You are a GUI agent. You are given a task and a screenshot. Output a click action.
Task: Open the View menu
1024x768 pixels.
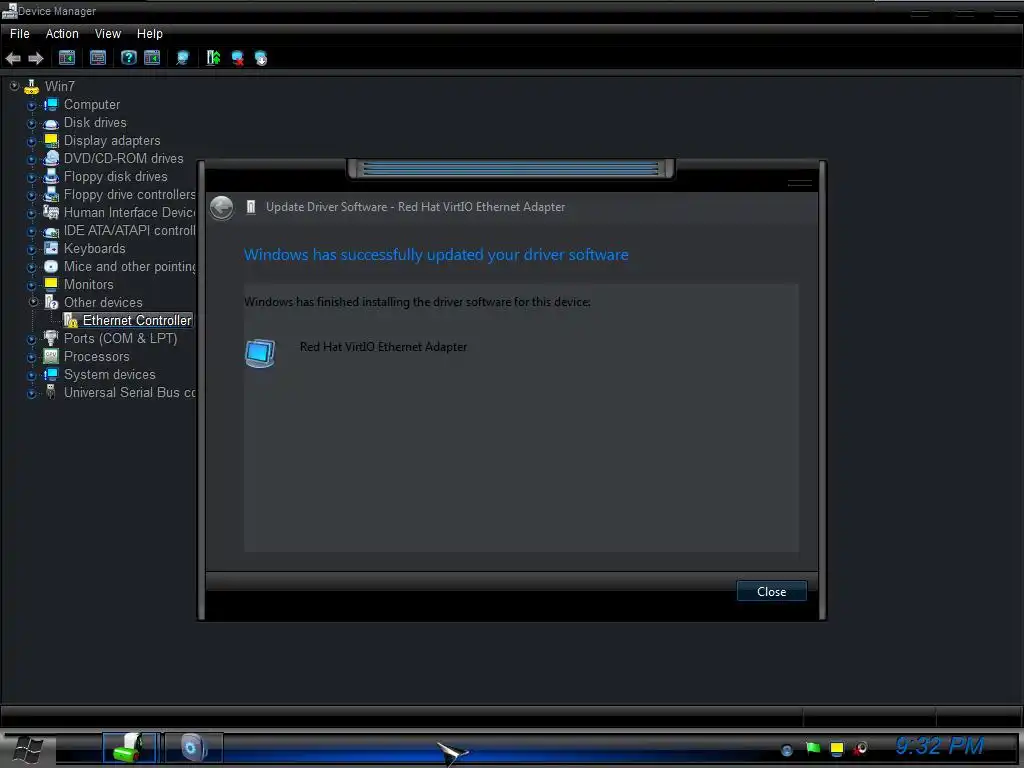(x=108, y=33)
